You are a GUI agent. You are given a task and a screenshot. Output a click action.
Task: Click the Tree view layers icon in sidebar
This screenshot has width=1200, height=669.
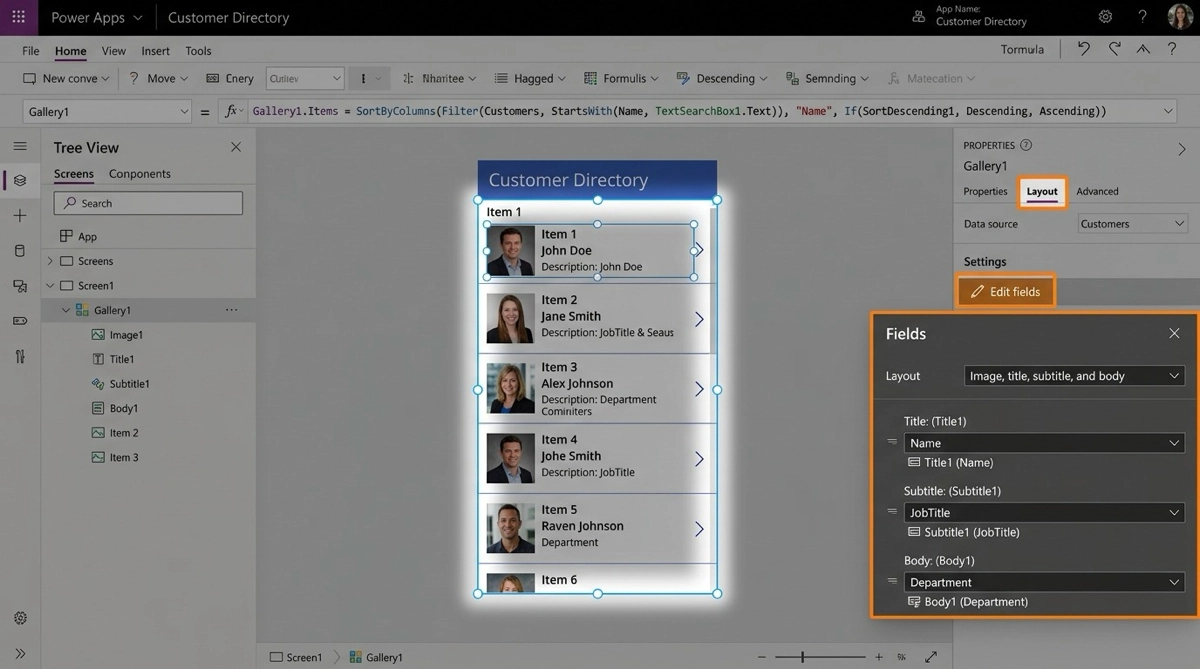click(x=20, y=181)
